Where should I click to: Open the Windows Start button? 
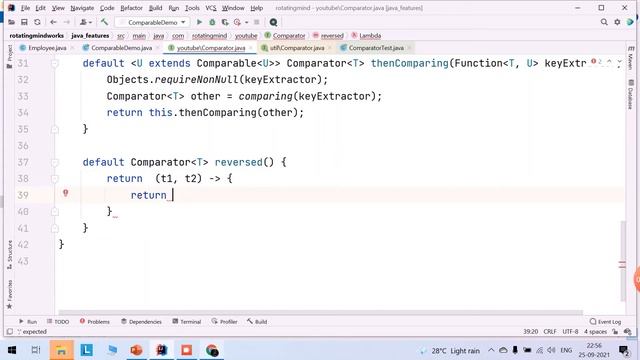click(12, 350)
